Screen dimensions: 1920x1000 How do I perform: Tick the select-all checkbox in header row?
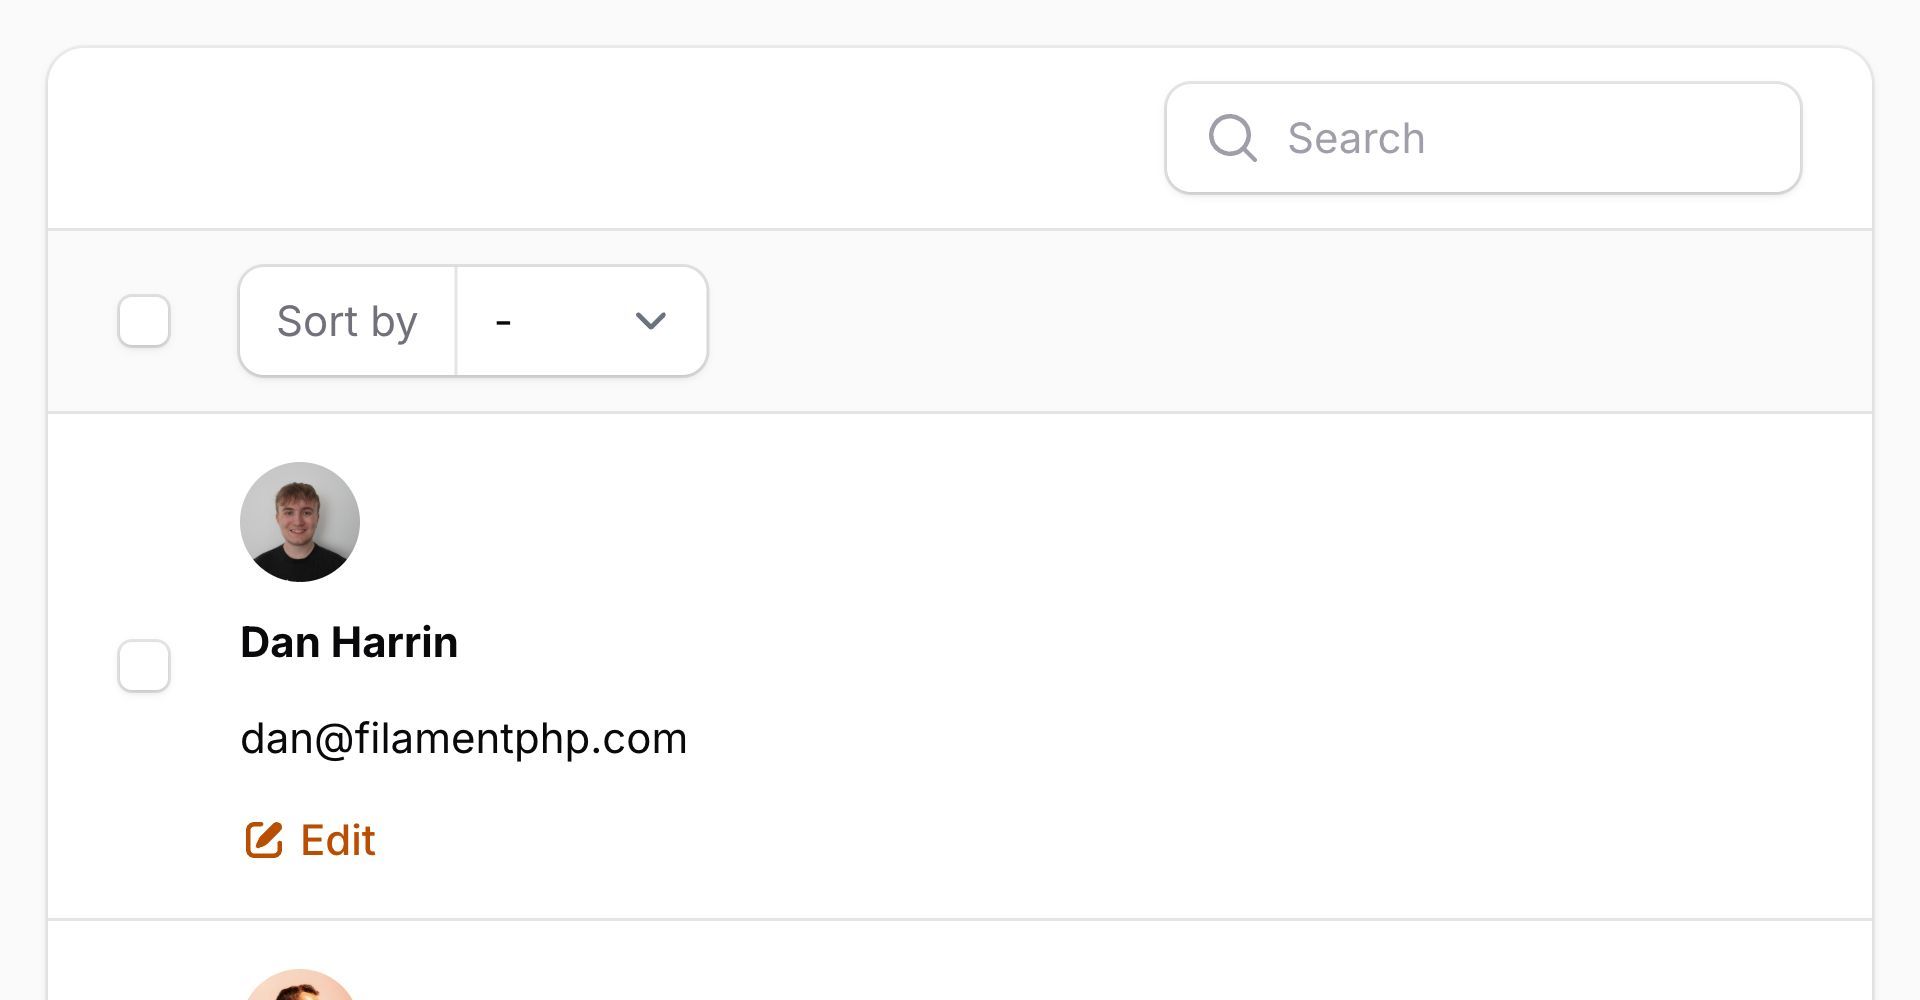pyautogui.click(x=144, y=321)
